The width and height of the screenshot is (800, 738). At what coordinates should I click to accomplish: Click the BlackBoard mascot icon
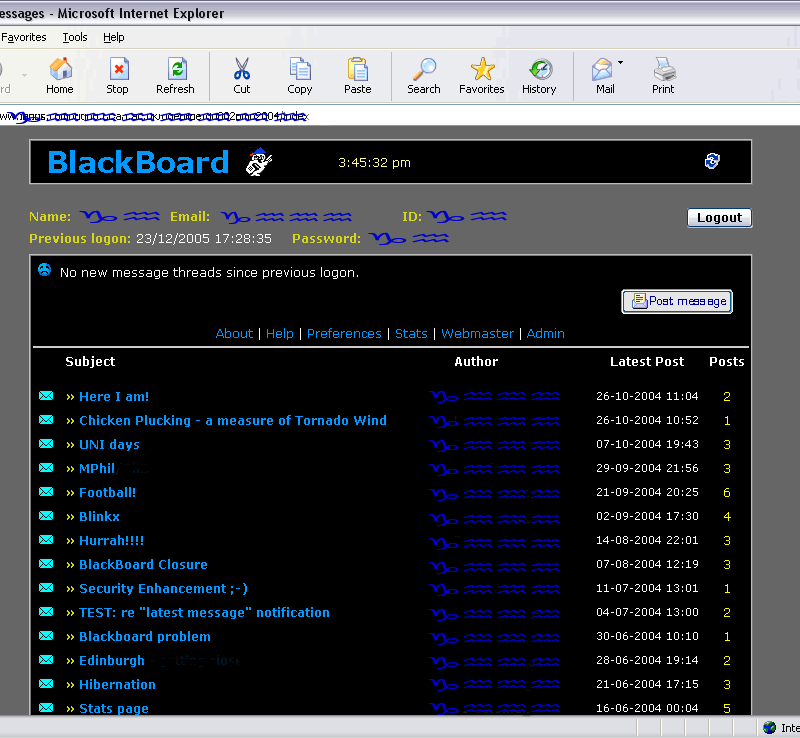click(x=259, y=162)
